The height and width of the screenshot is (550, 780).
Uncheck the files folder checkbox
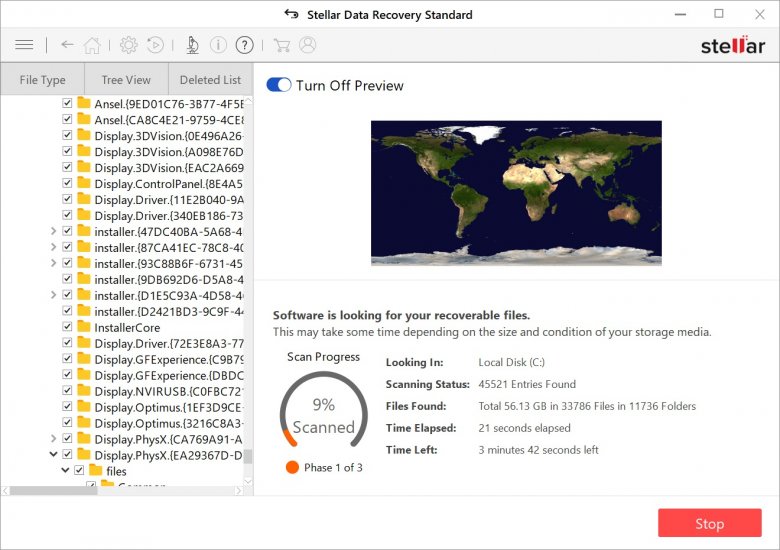tap(79, 470)
